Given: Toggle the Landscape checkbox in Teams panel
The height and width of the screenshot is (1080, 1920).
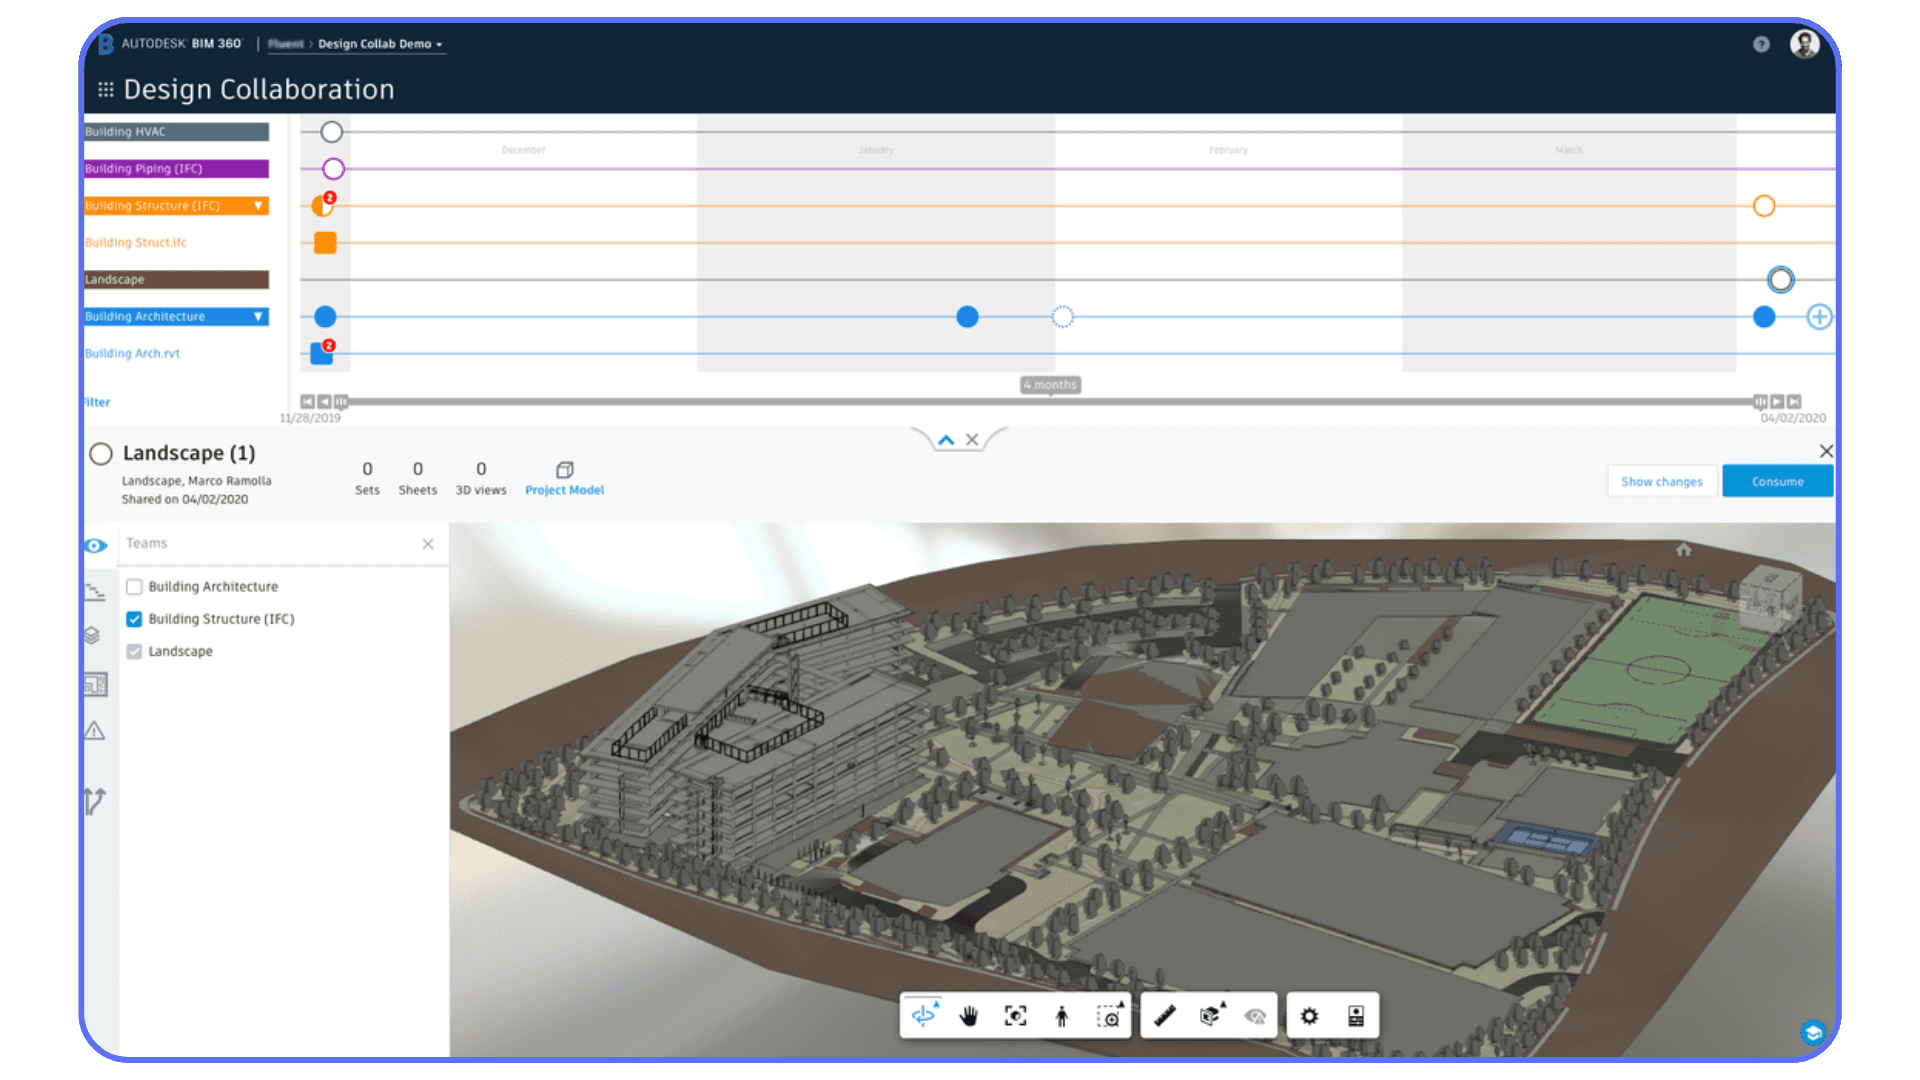Looking at the screenshot, I should pyautogui.click(x=134, y=651).
